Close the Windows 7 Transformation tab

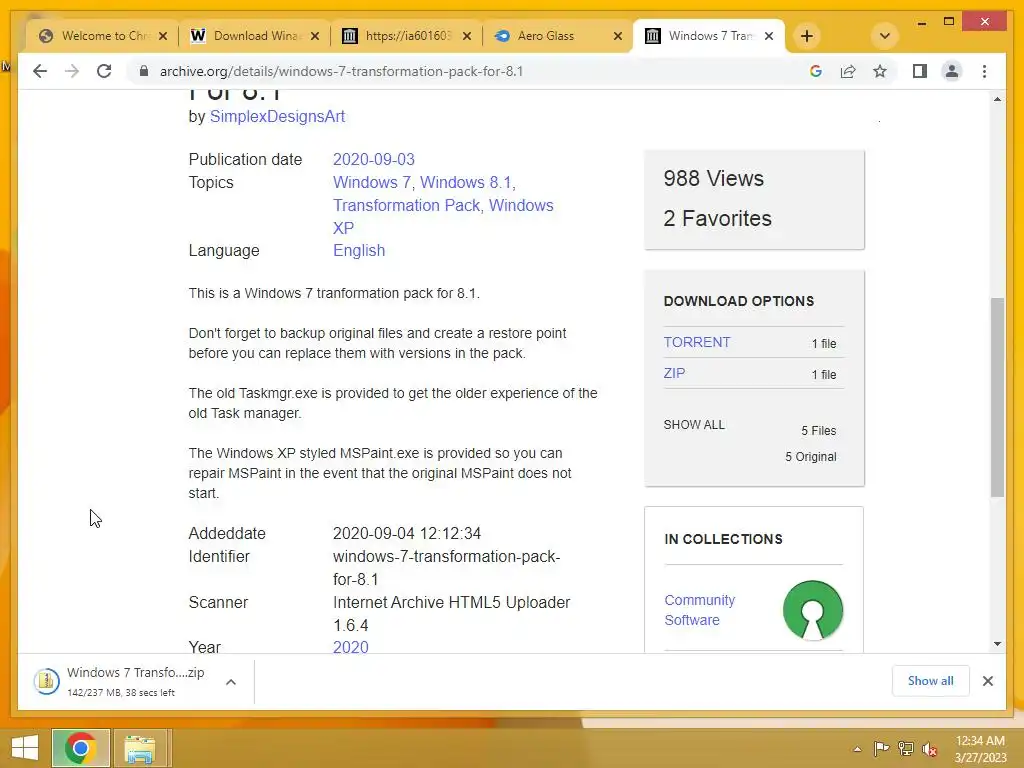tap(769, 36)
